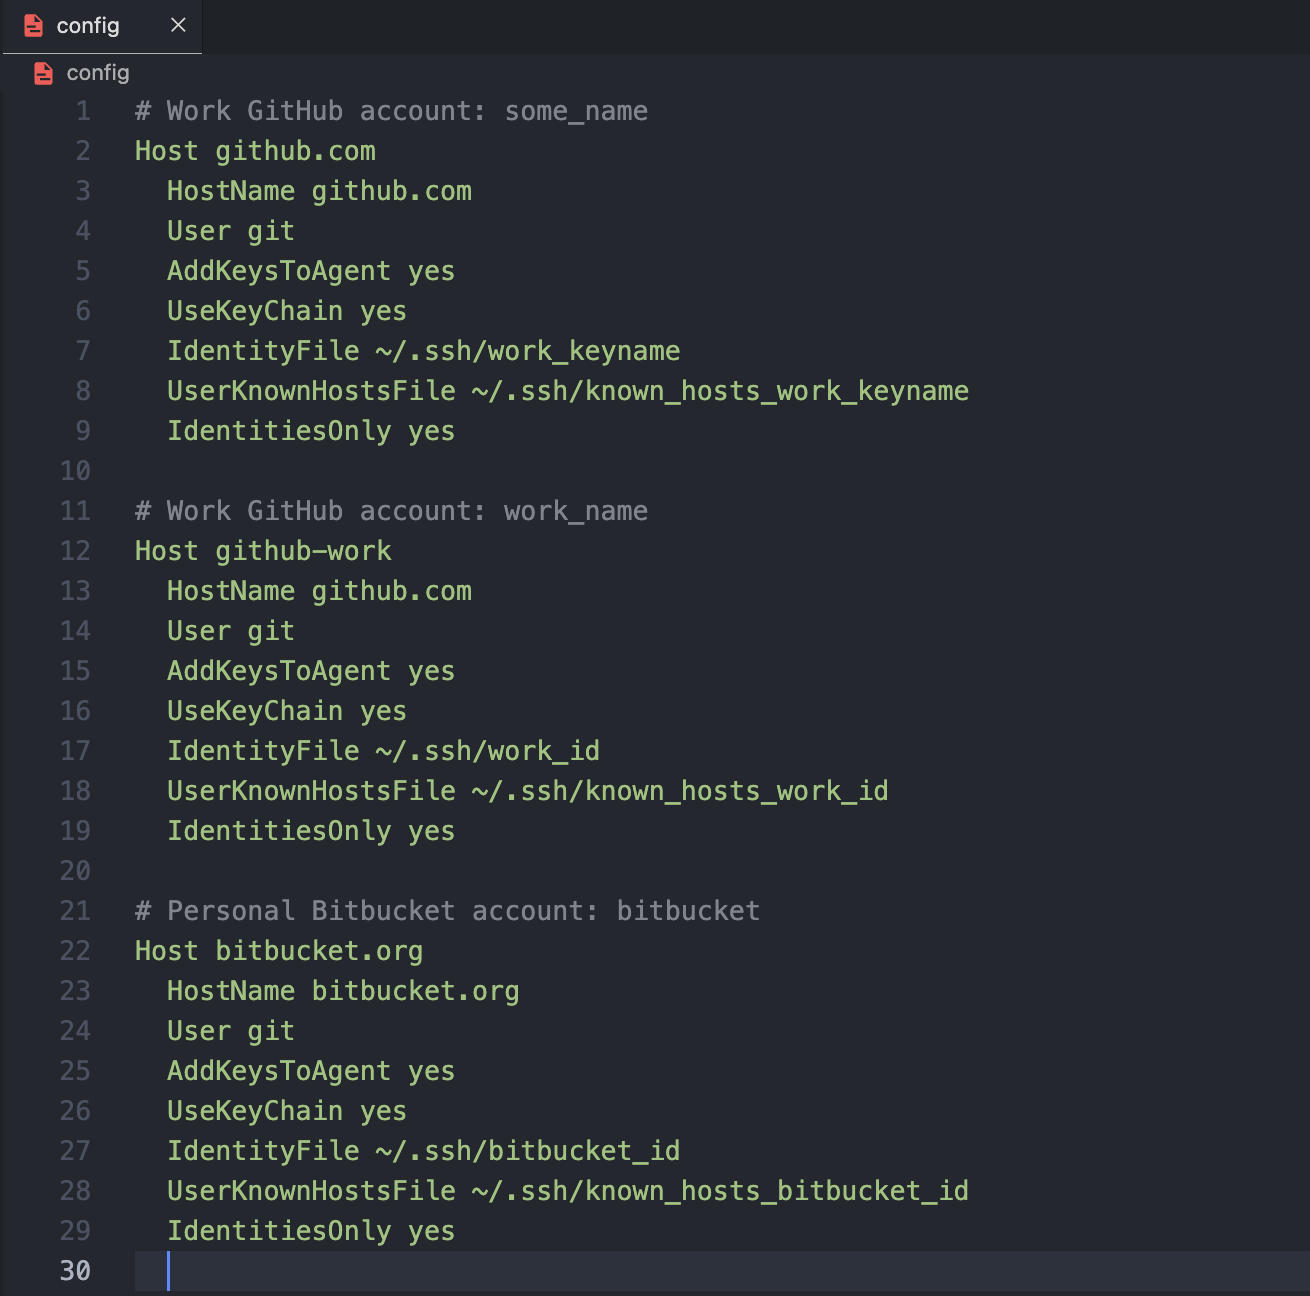The height and width of the screenshot is (1296, 1310).
Task: Click 'HostName bitbucket.org' on line 23
Action: pos(343,991)
